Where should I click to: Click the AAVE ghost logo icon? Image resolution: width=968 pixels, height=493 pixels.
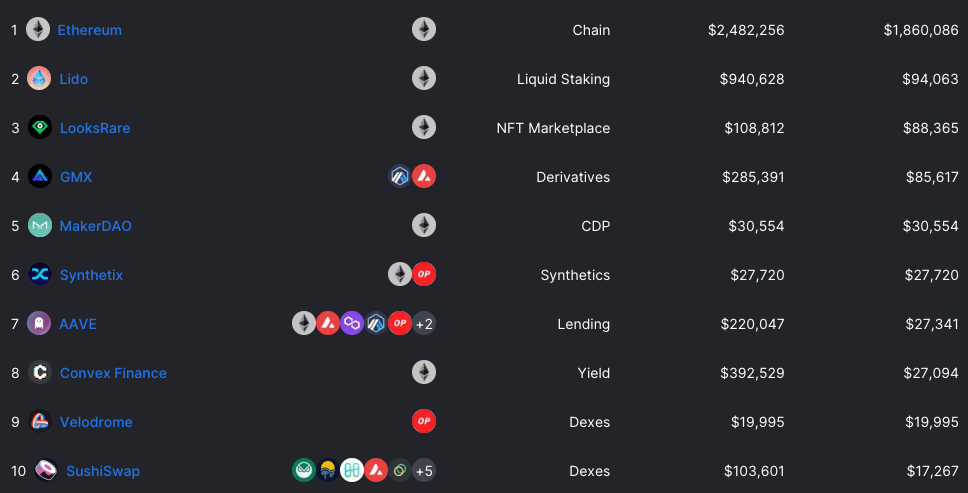(x=39, y=323)
